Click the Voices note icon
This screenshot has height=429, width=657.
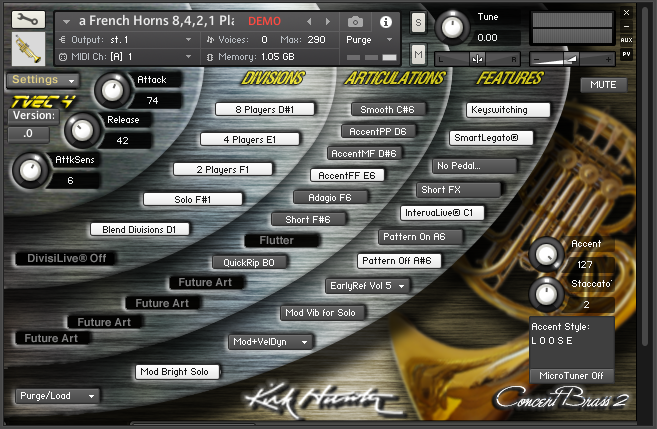[210, 40]
